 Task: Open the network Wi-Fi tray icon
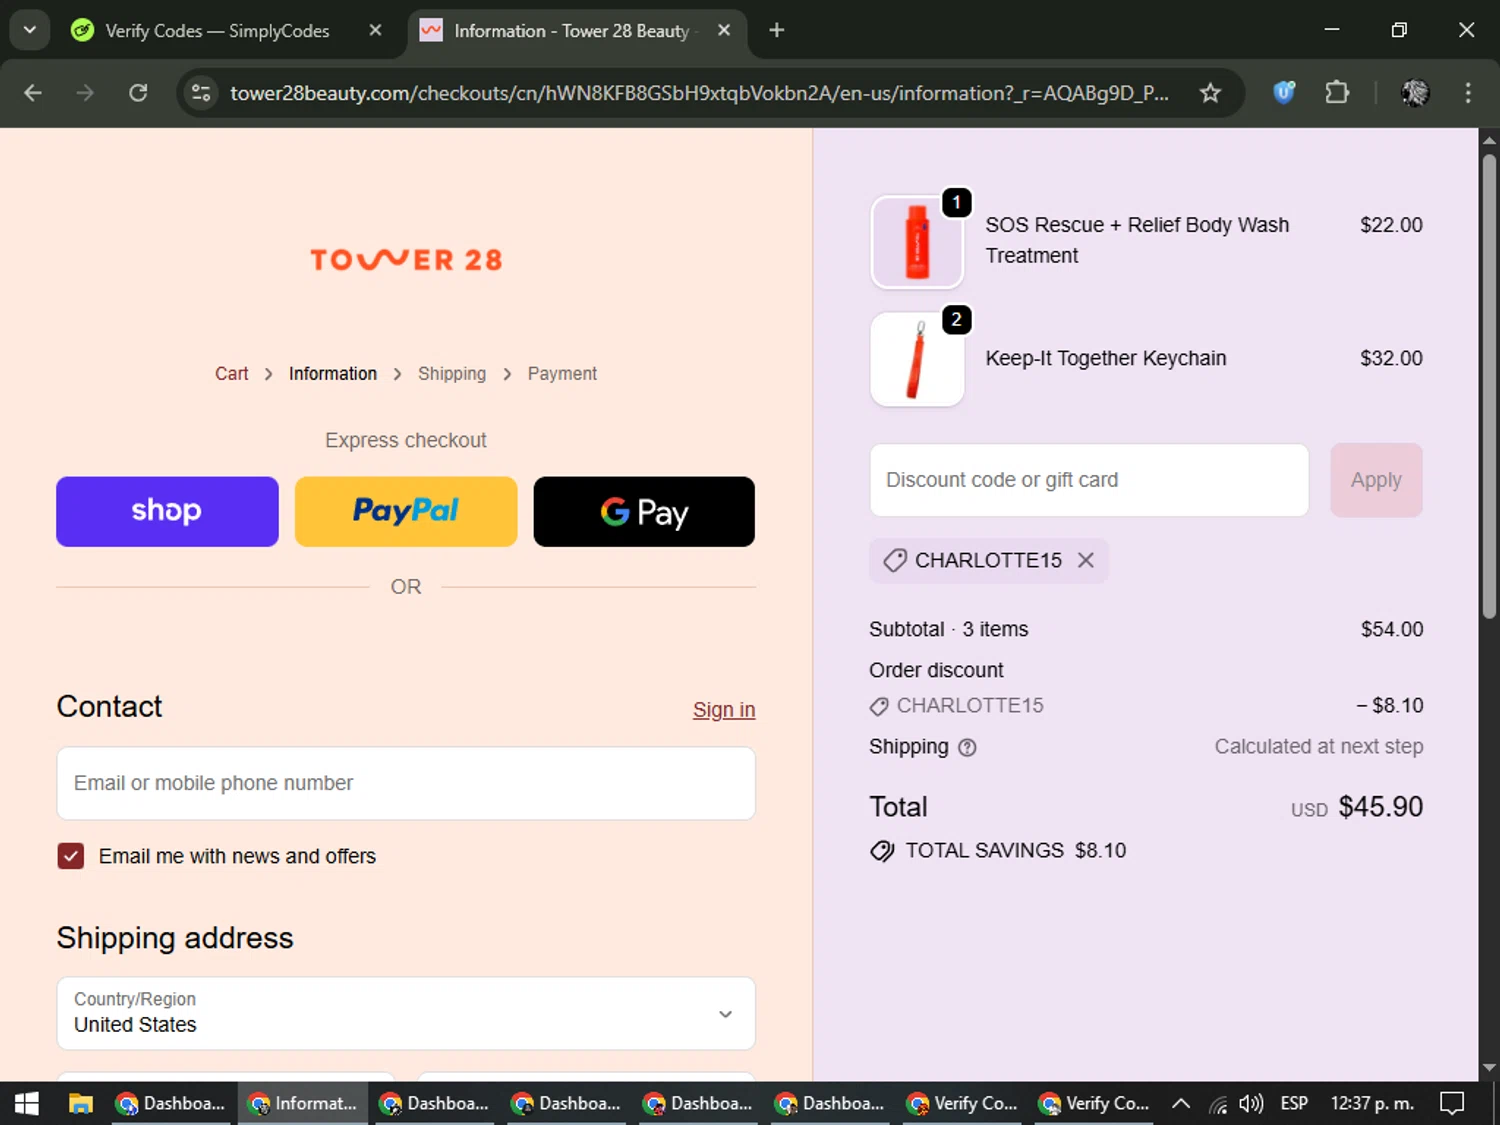(1217, 1104)
